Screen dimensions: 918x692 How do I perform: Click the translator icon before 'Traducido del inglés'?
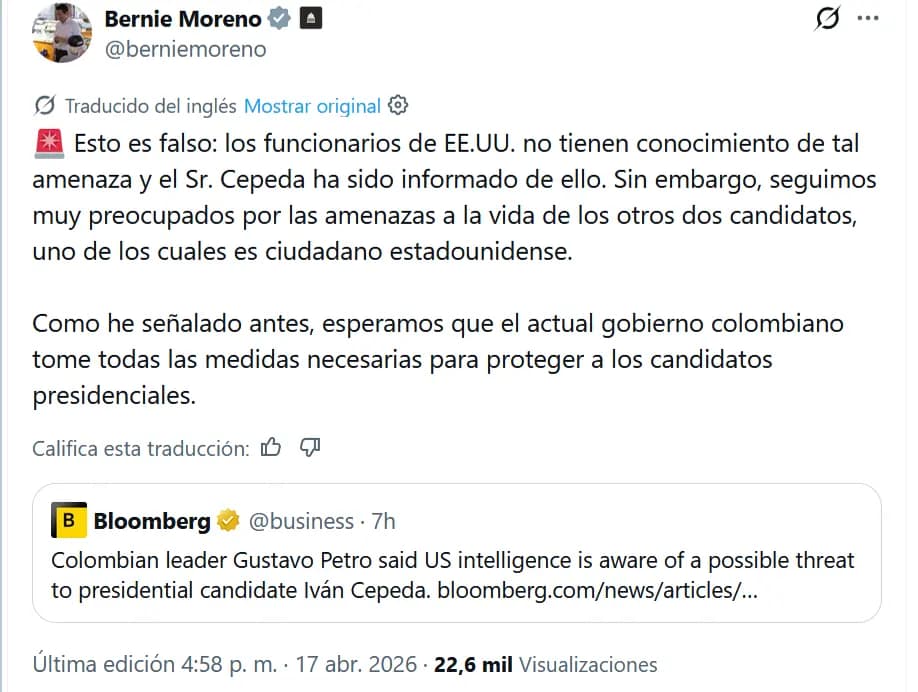tap(43, 105)
